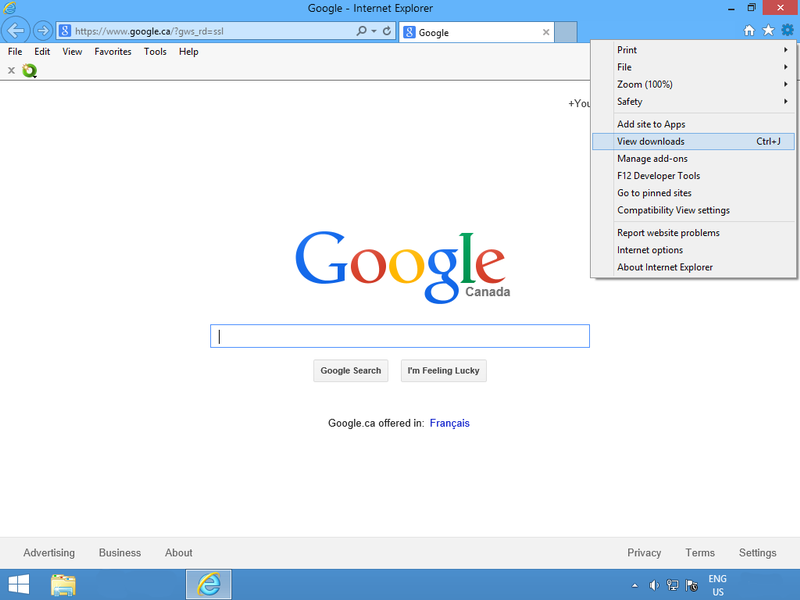Click the Français language link
The width and height of the screenshot is (800, 600).
449,423
